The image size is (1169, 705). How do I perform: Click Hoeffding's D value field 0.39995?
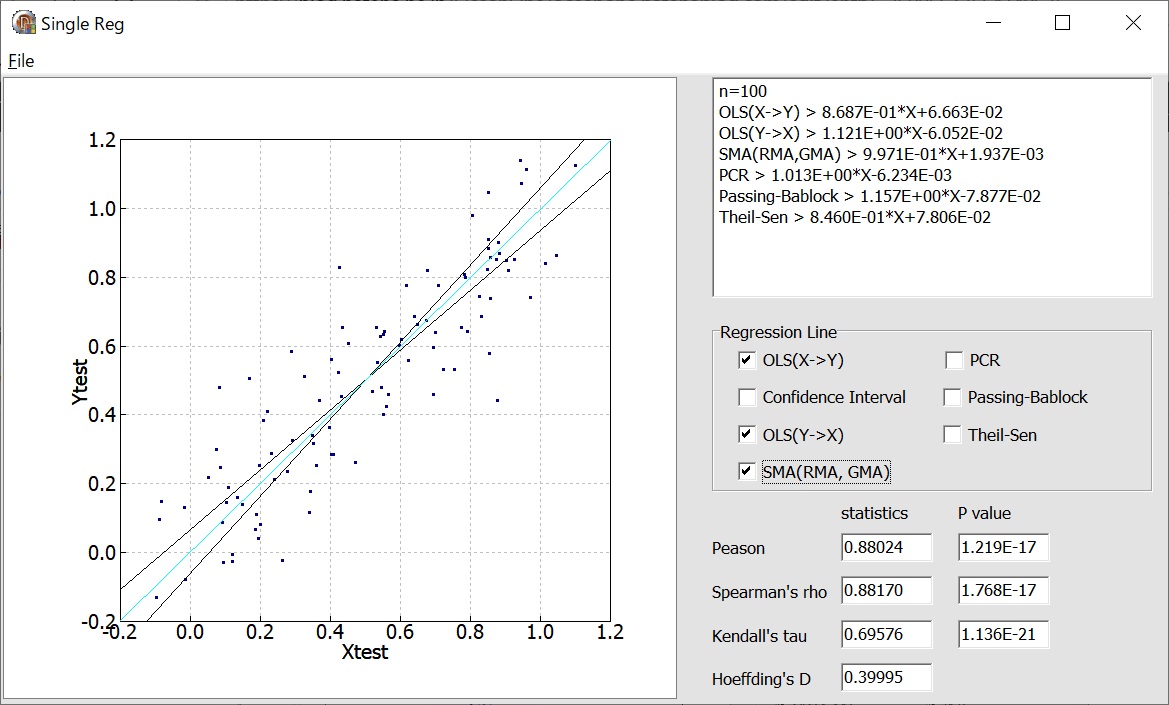pos(886,677)
